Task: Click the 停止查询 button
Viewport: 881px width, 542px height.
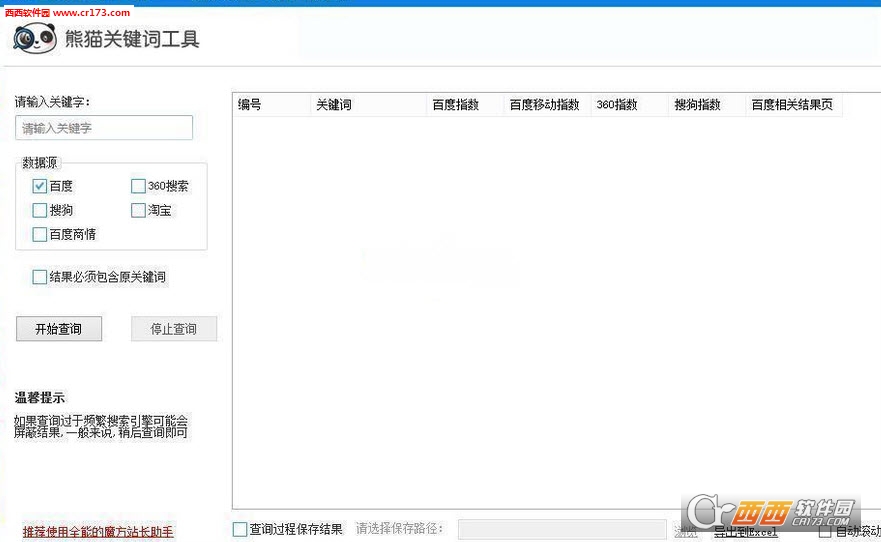Action: click(x=174, y=329)
